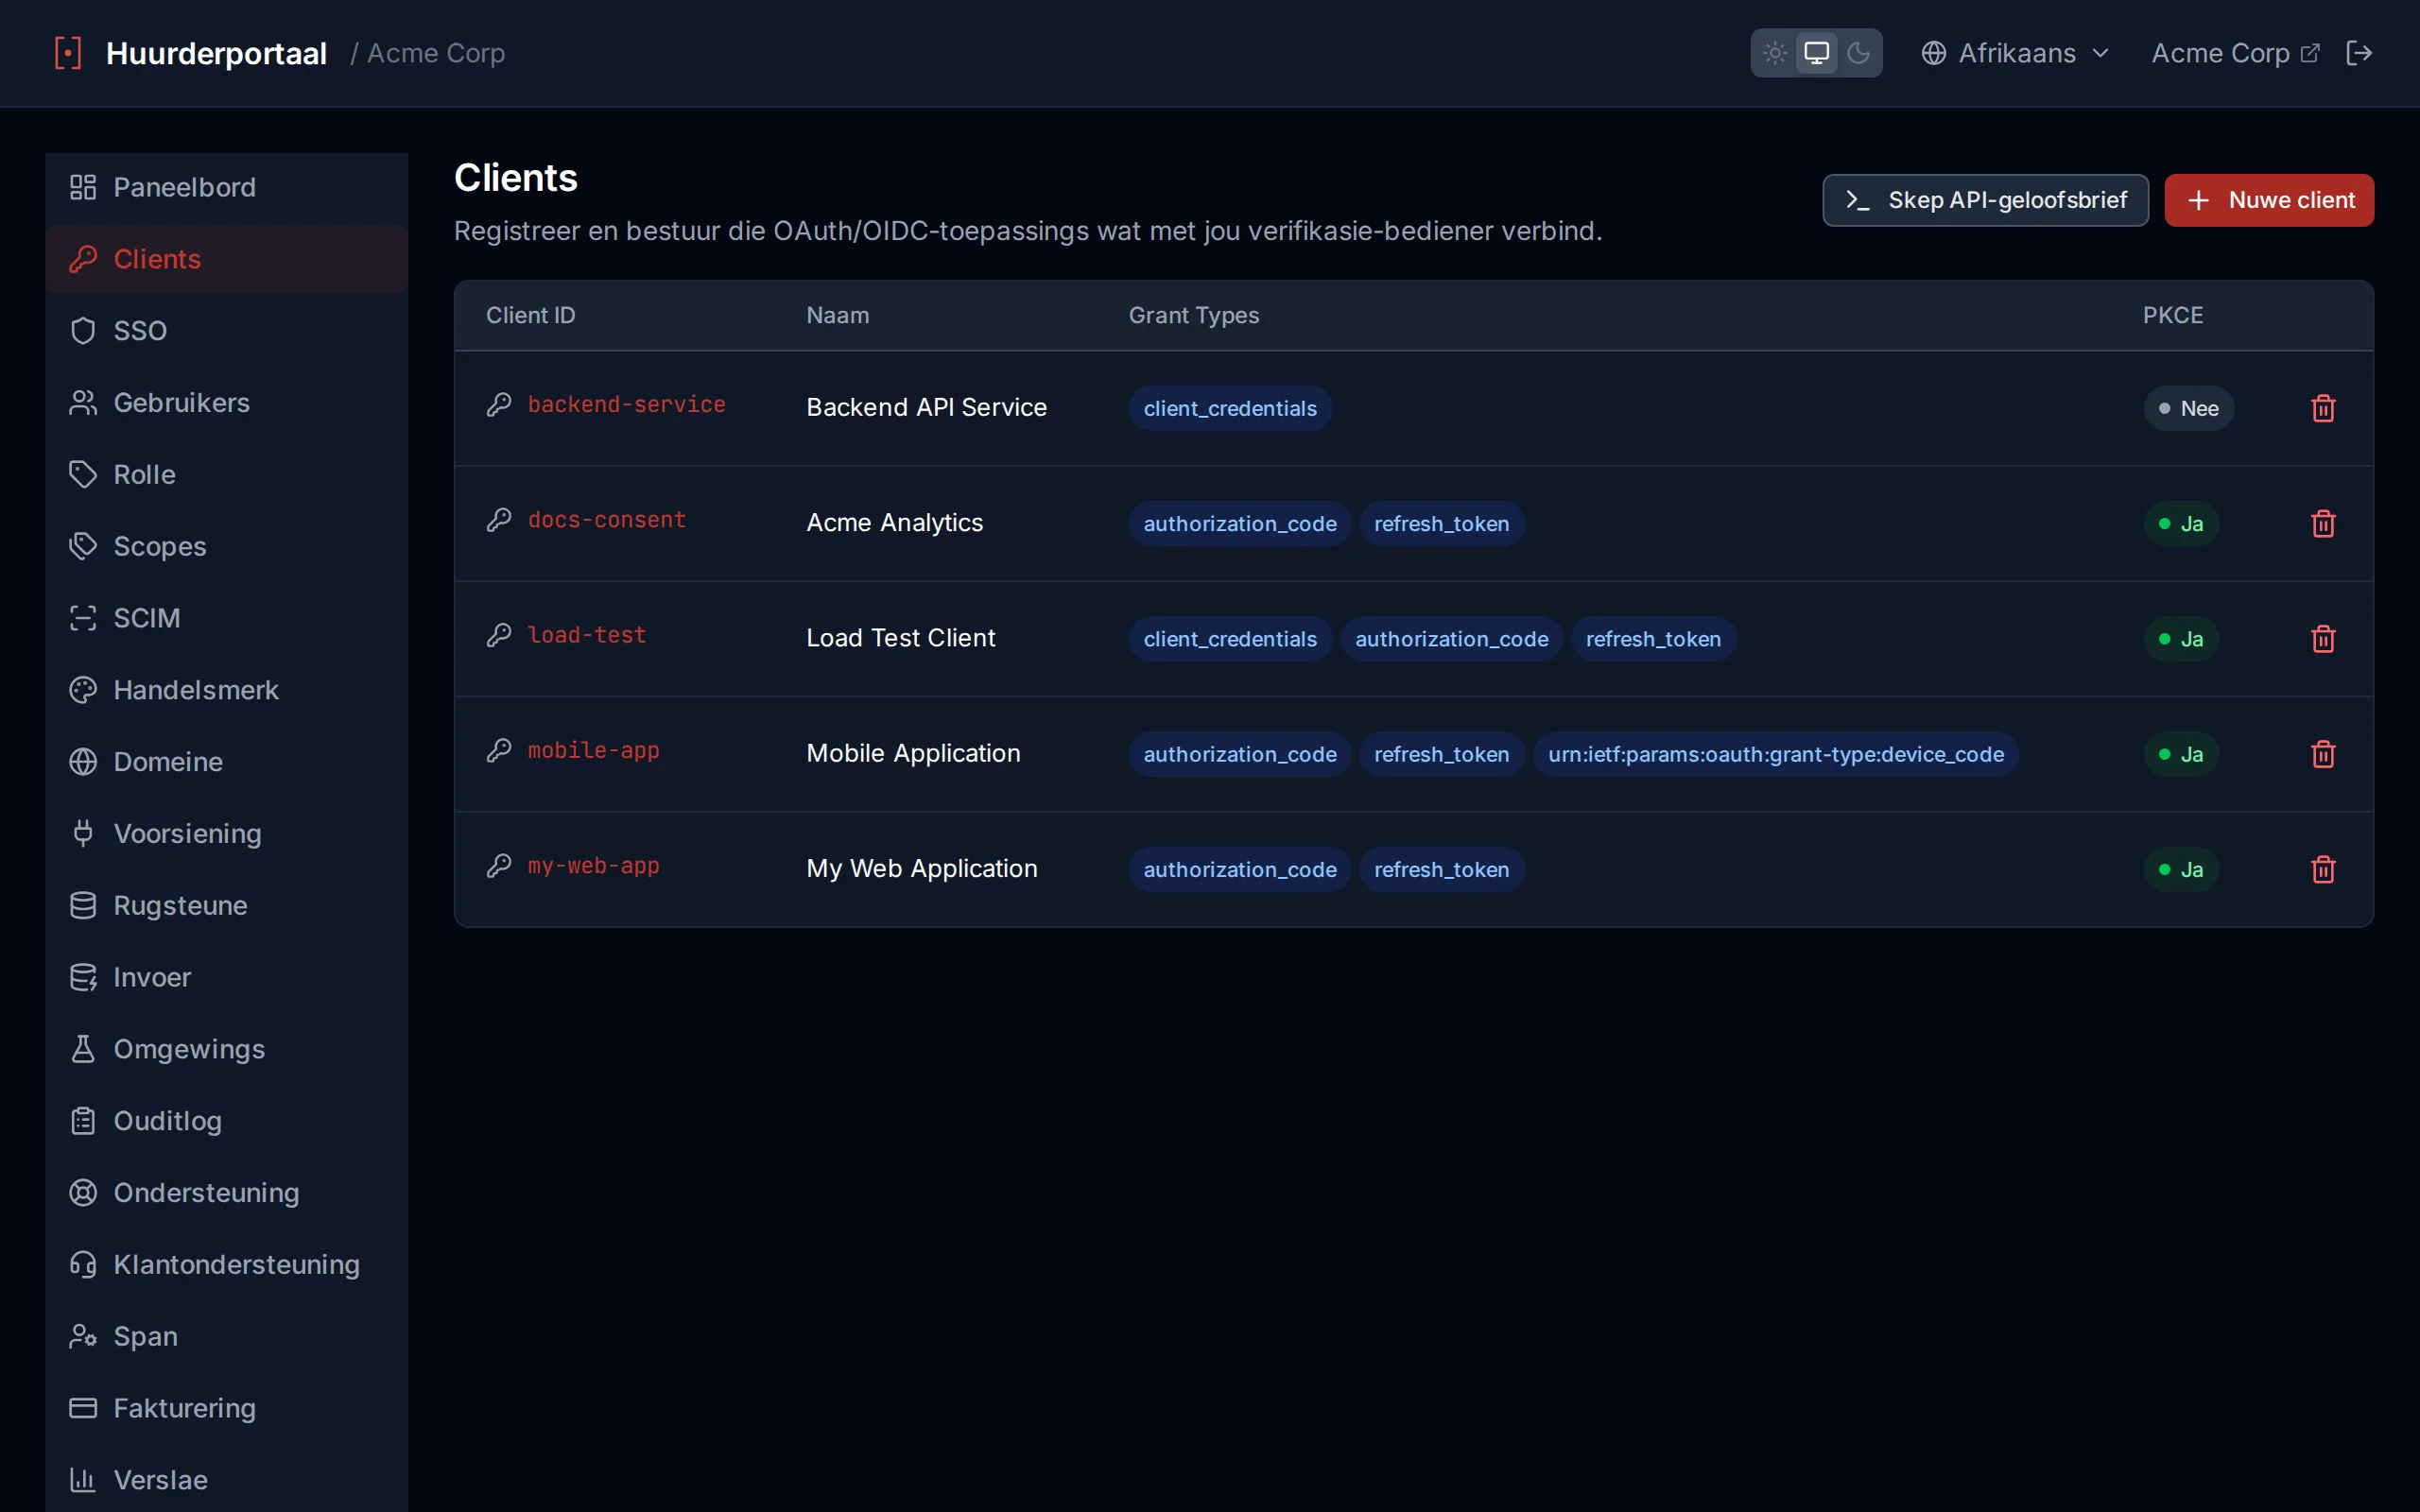
Task: Click the Load Test Client name
Action: pyautogui.click(x=900, y=637)
